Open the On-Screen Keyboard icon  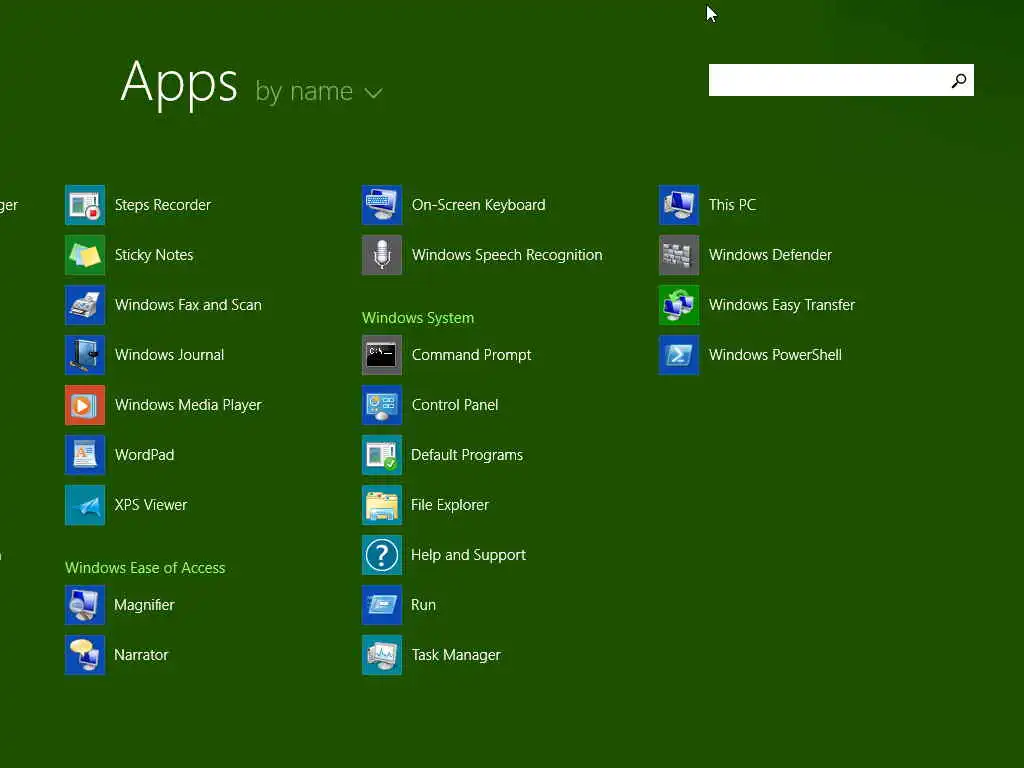pyautogui.click(x=382, y=205)
